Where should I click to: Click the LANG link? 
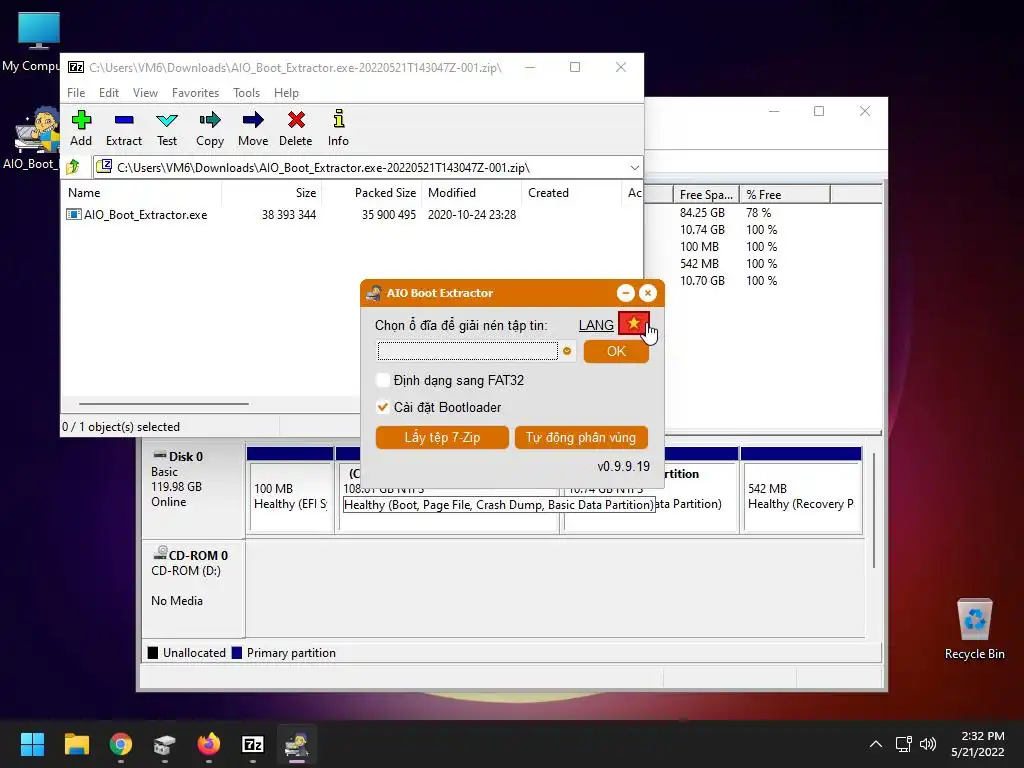click(x=596, y=325)
